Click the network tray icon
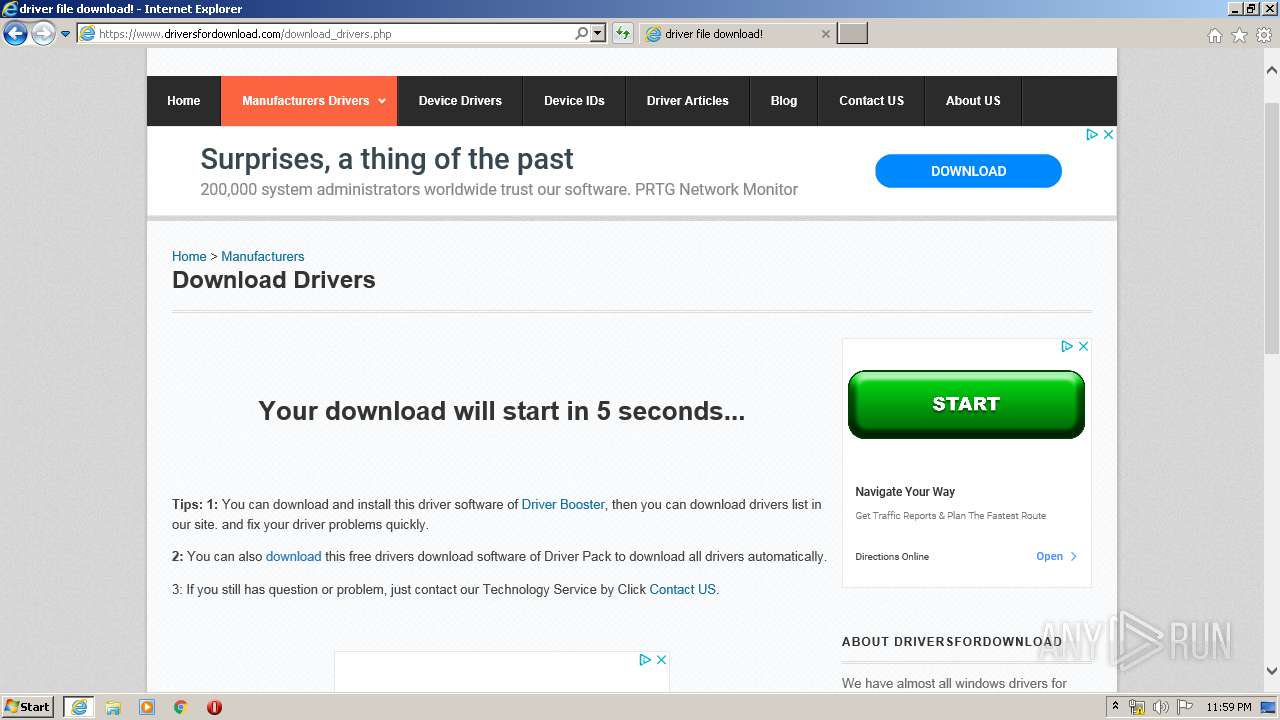The height and width of the screenshot is (720, 1280). click(x=1137, y=707)
